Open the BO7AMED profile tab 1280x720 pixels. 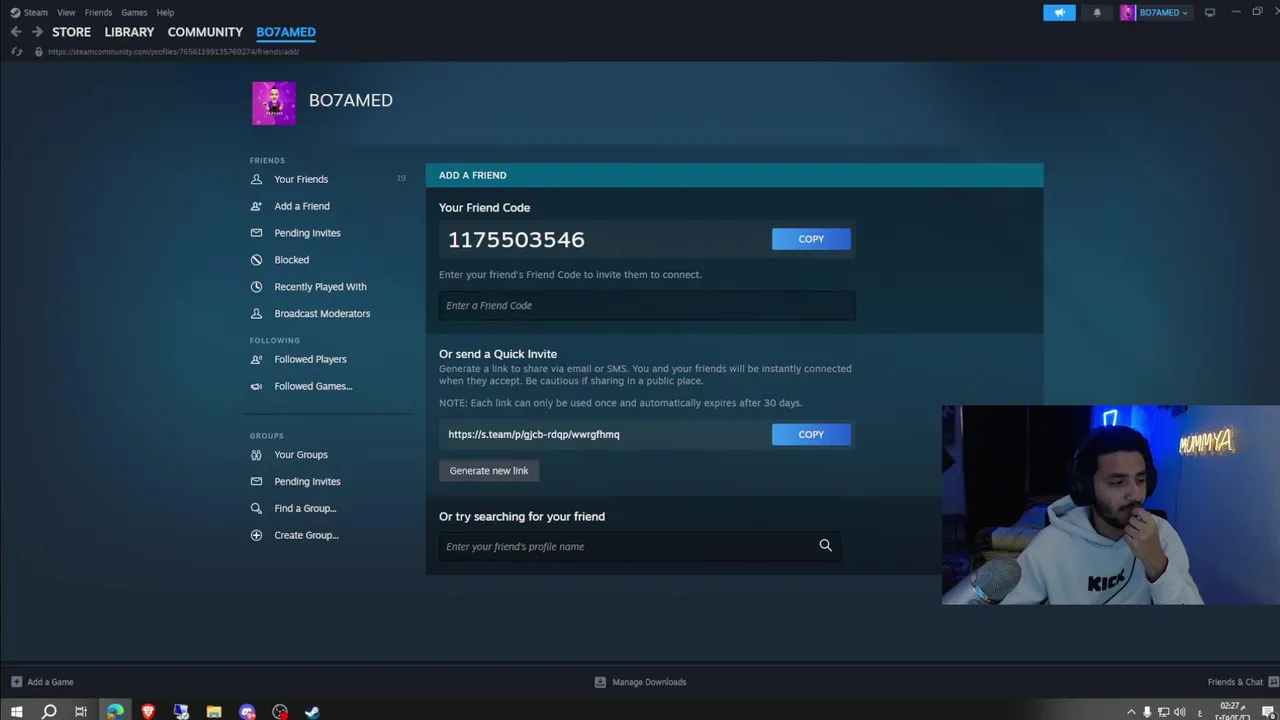286,32
